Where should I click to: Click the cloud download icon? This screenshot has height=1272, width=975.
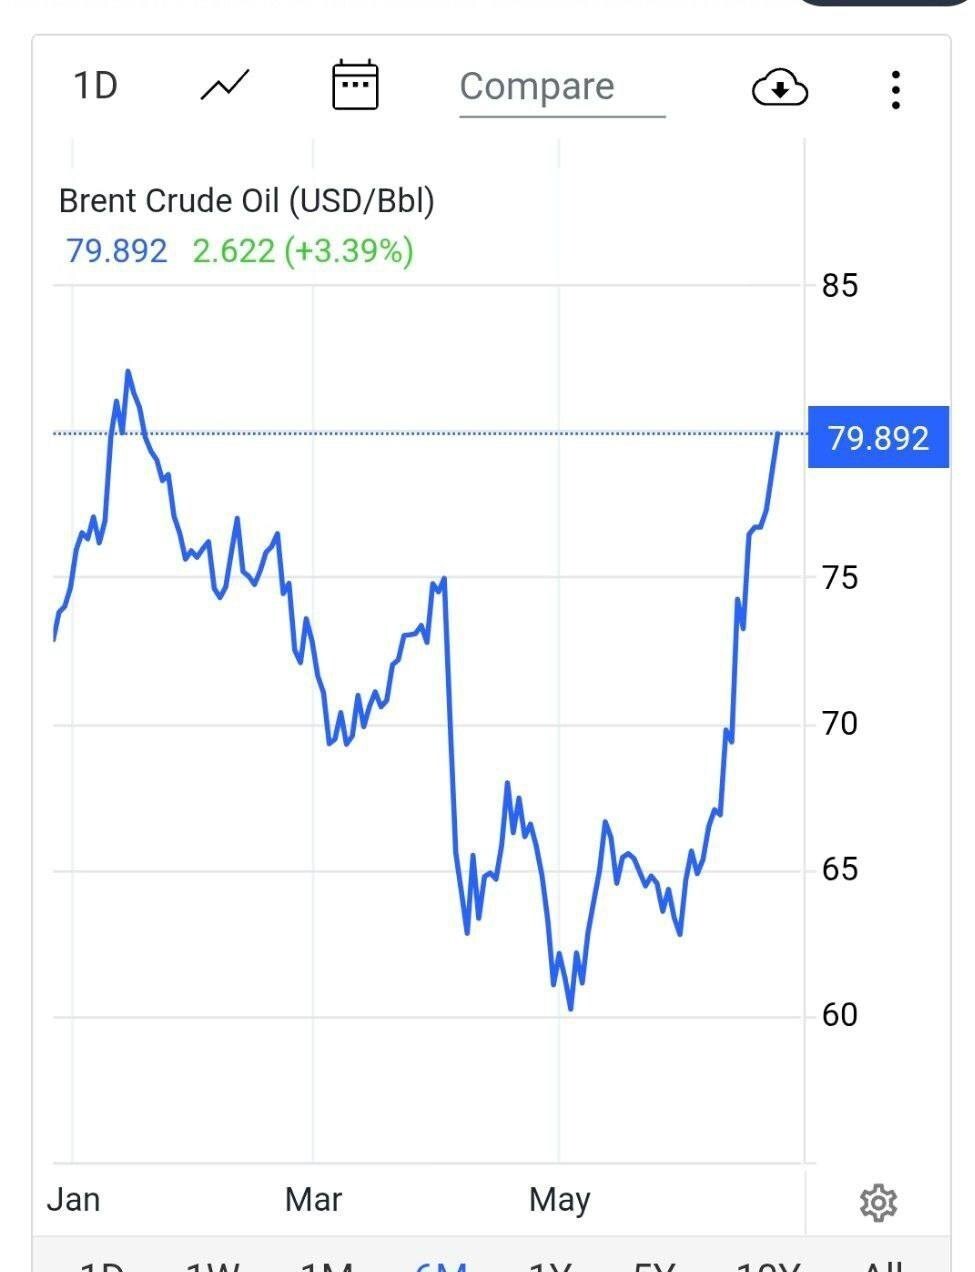tap(779, 88)
